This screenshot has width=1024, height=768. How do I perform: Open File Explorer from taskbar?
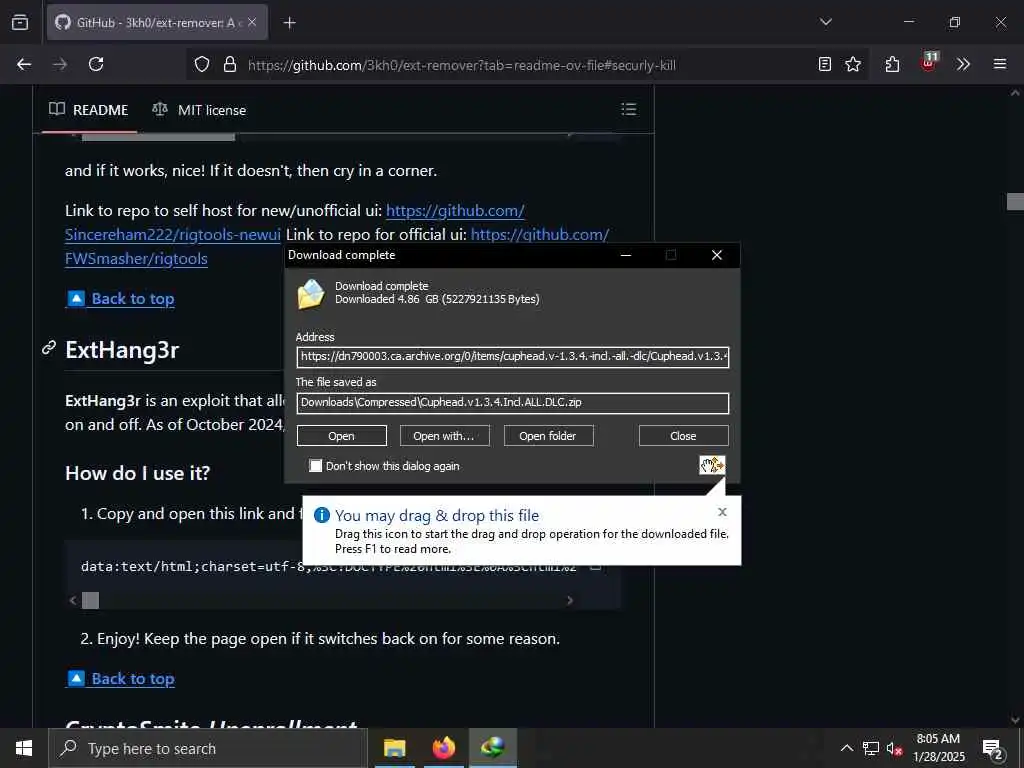pyautogui.click(x=394, y=748)
